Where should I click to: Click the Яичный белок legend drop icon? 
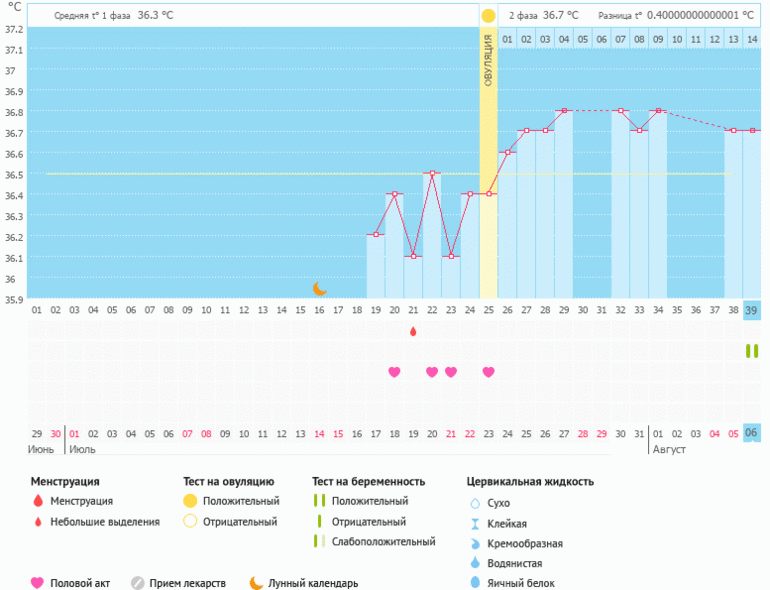[475, 583]
